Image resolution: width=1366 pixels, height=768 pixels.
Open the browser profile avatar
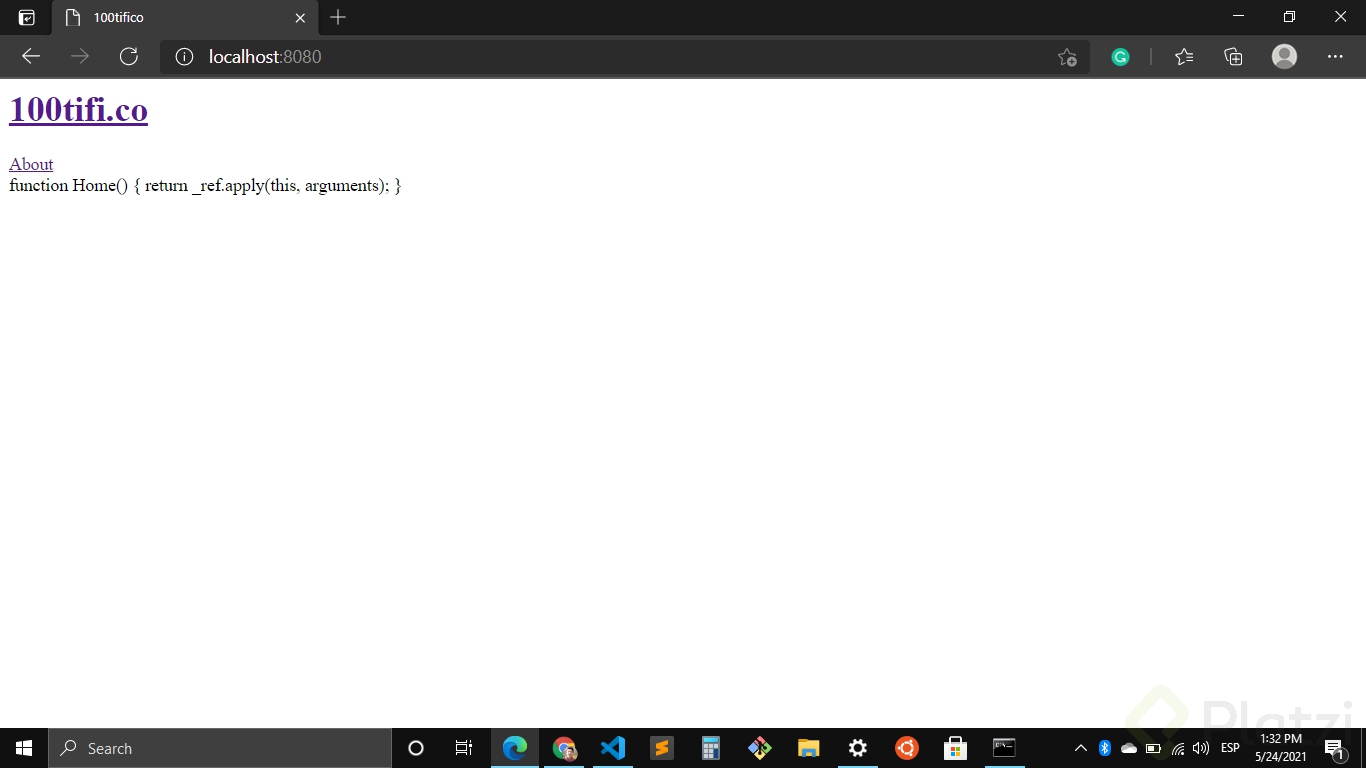pos(1284,57)
